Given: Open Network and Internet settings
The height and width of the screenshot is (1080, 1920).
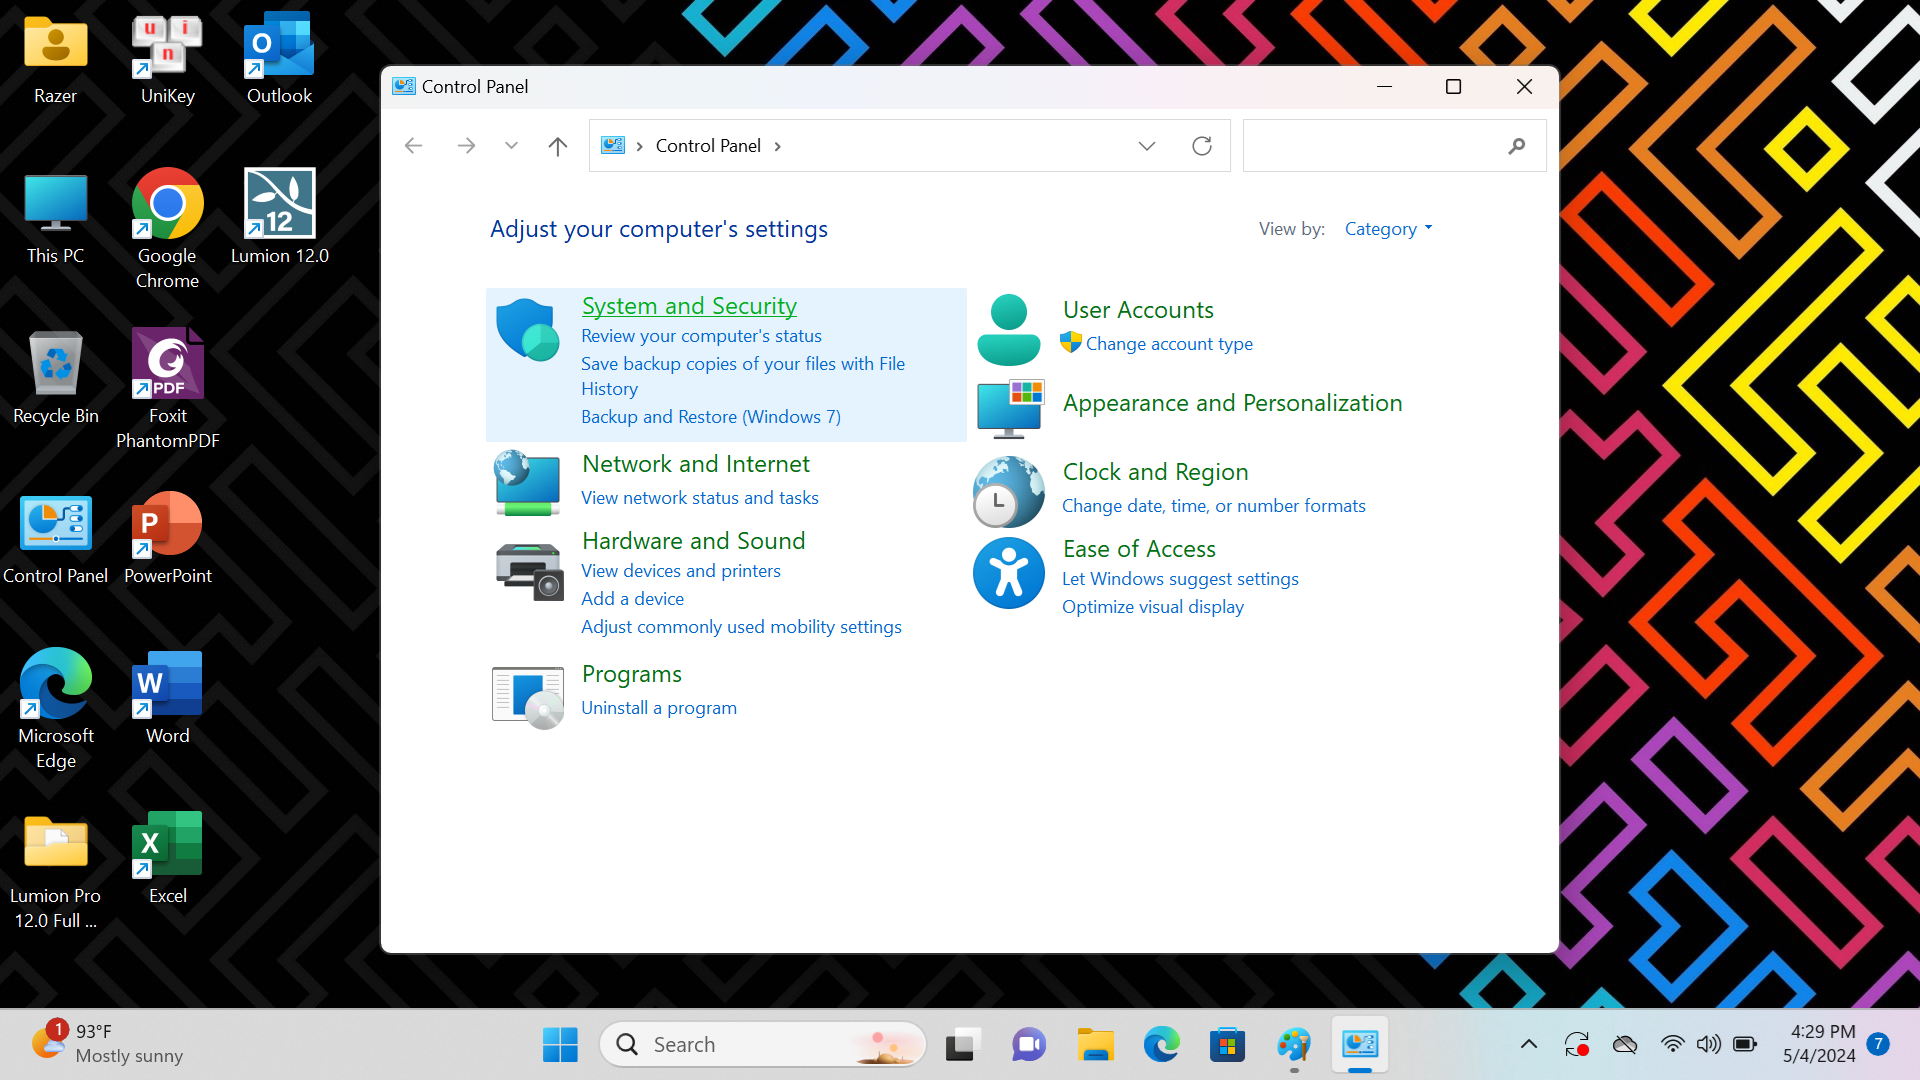Looking at the screenshot, I should pos(695,463).
